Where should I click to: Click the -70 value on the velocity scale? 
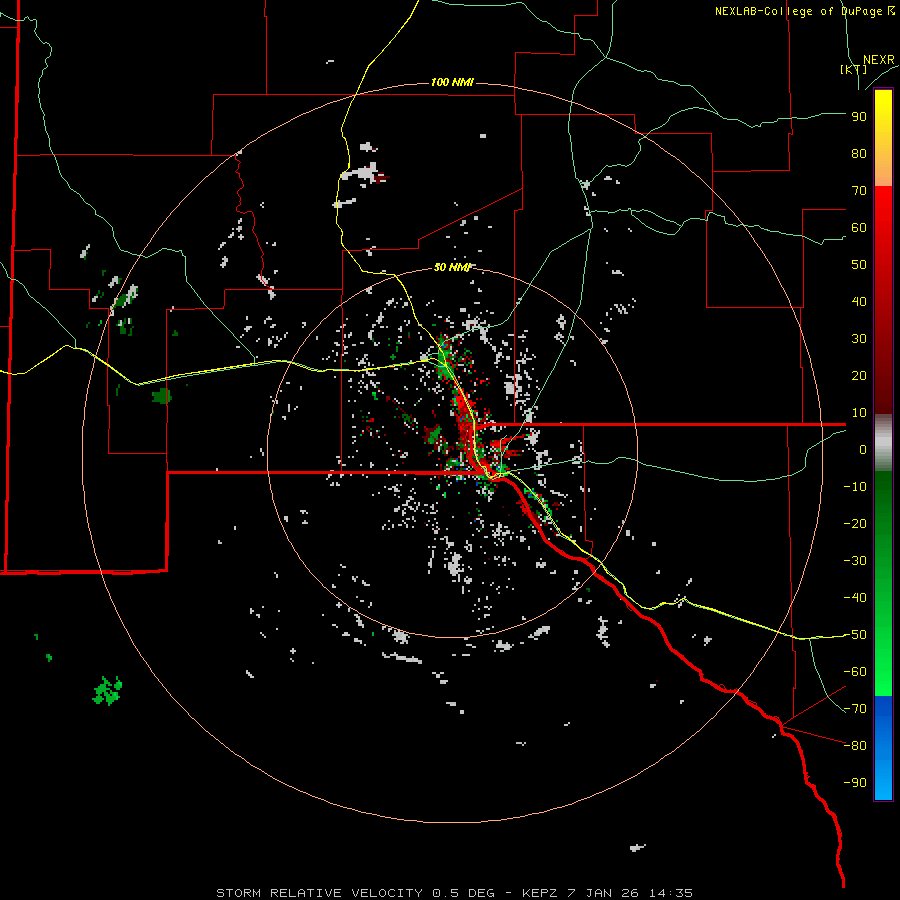tap(855, 709)
